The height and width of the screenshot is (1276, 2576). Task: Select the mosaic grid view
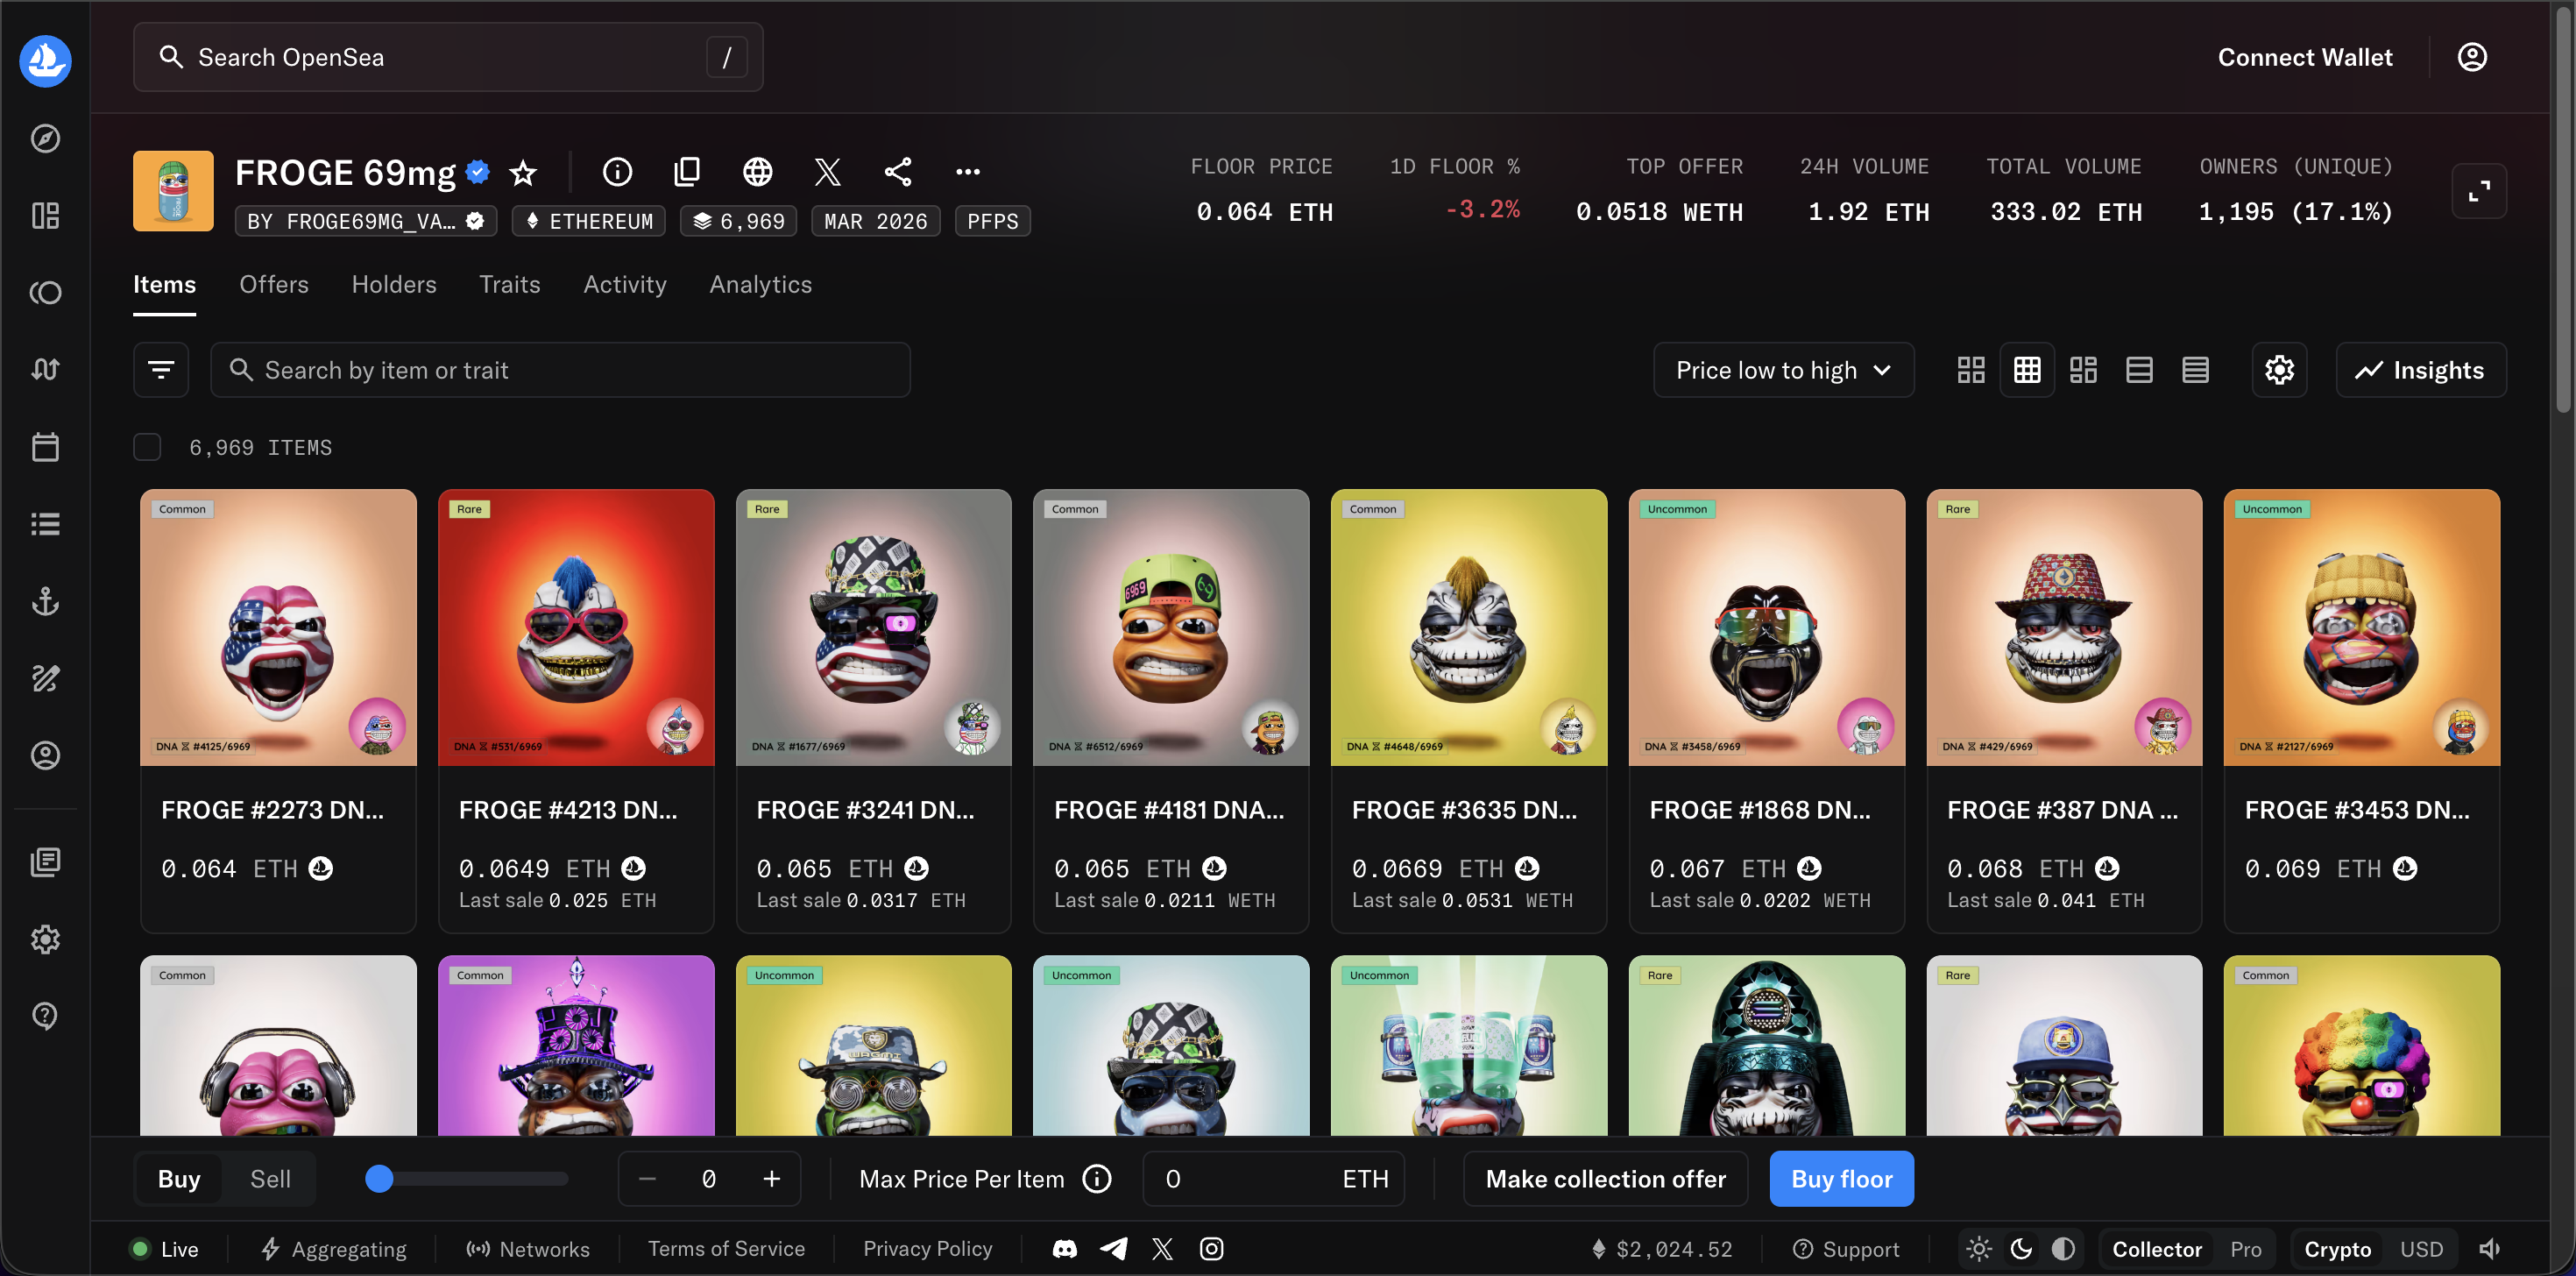[x=2083, y=370]
